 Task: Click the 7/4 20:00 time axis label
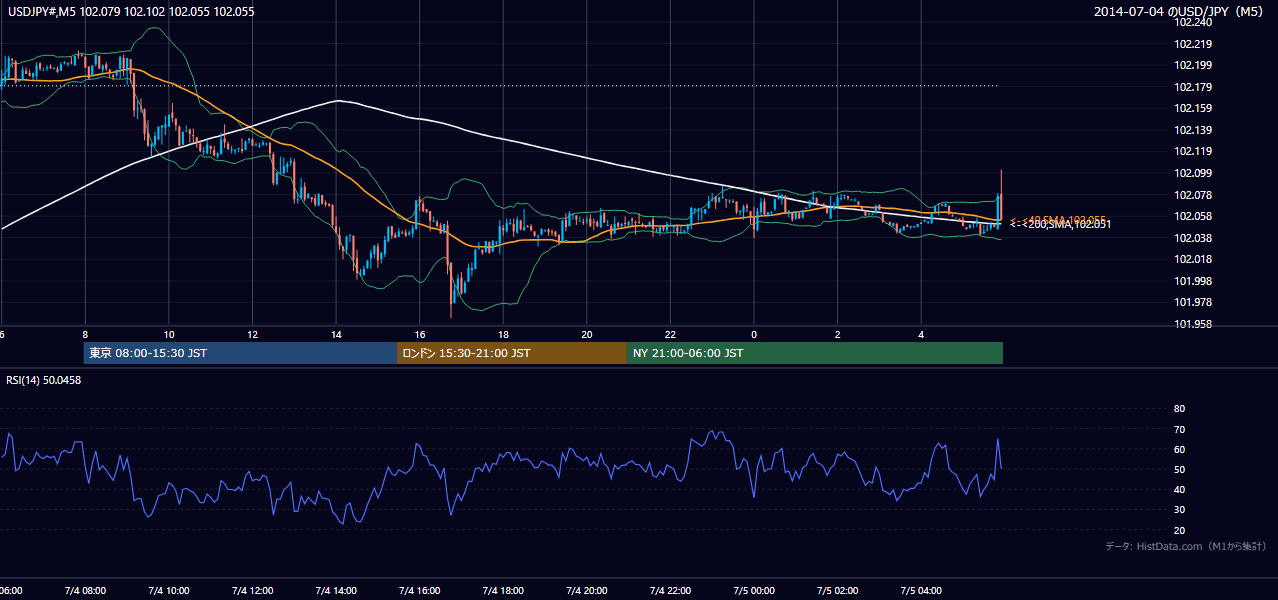[x=587, y=590]
